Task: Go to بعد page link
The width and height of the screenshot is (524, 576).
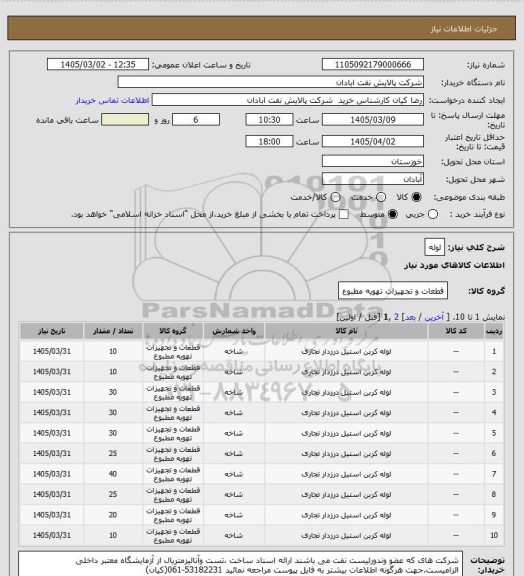Action: (x=410, y=317)
